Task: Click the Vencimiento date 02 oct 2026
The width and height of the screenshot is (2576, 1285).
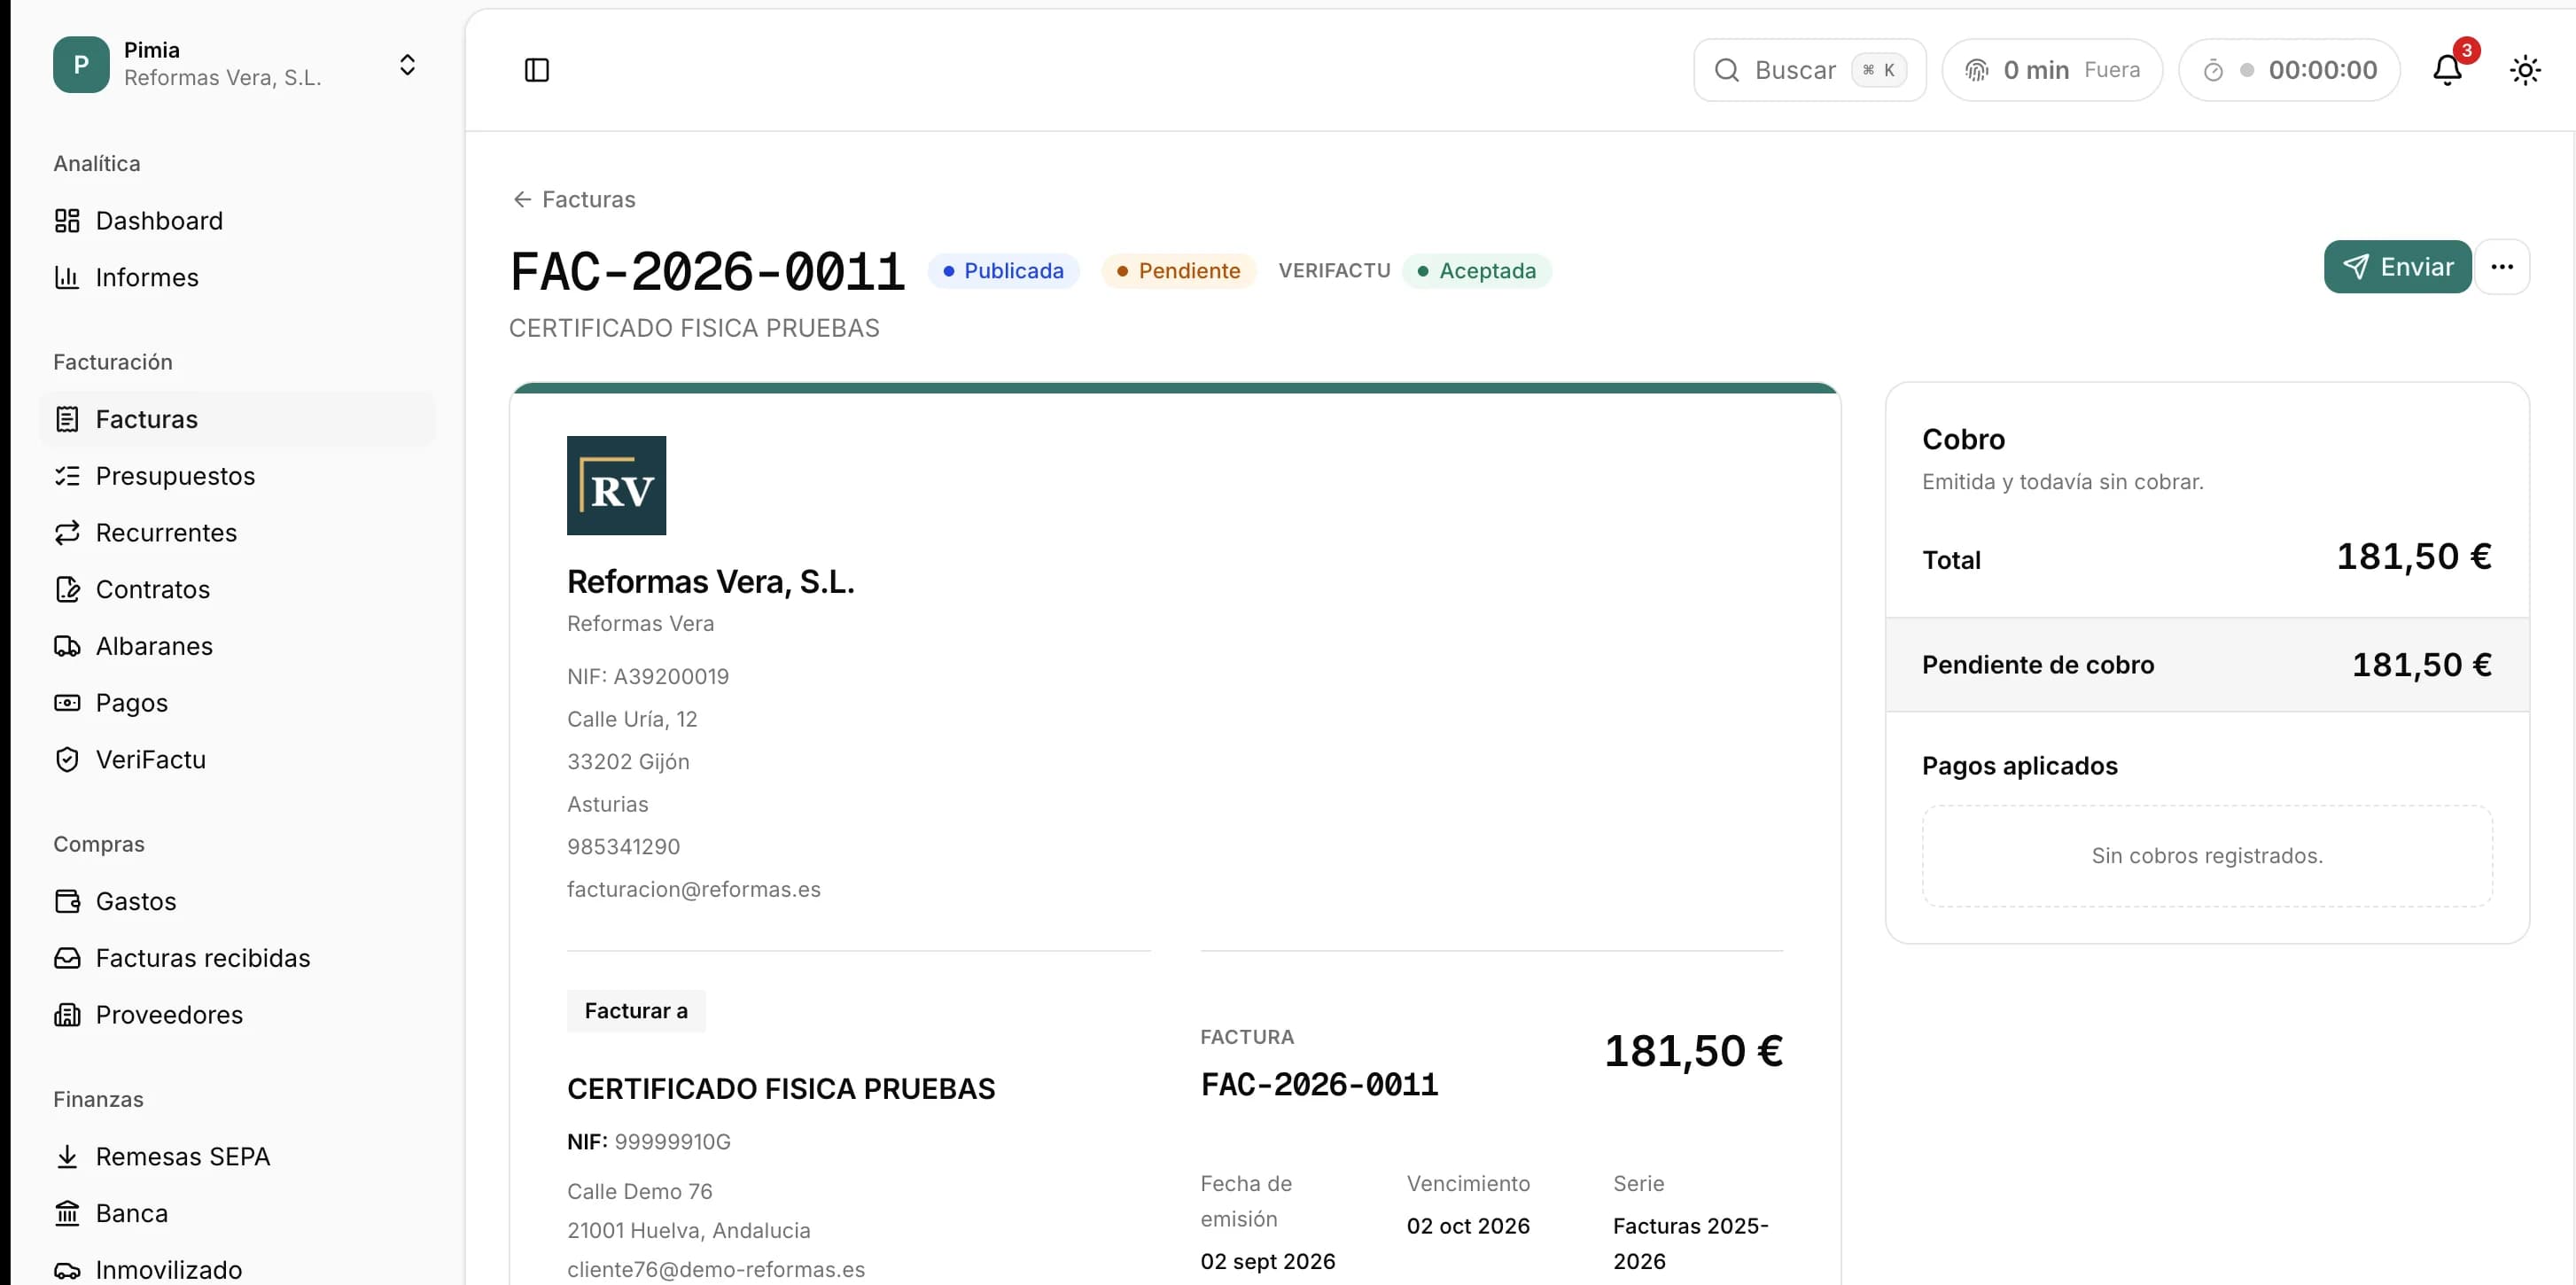Action: tap(1468, 1226)
